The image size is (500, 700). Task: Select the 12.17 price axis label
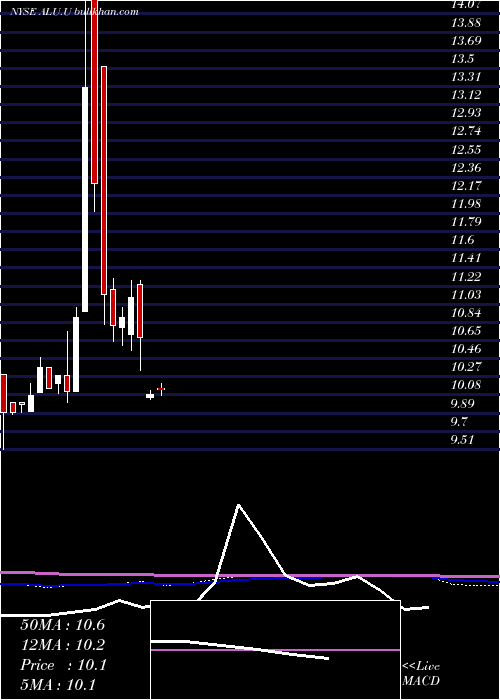point(466,186)
